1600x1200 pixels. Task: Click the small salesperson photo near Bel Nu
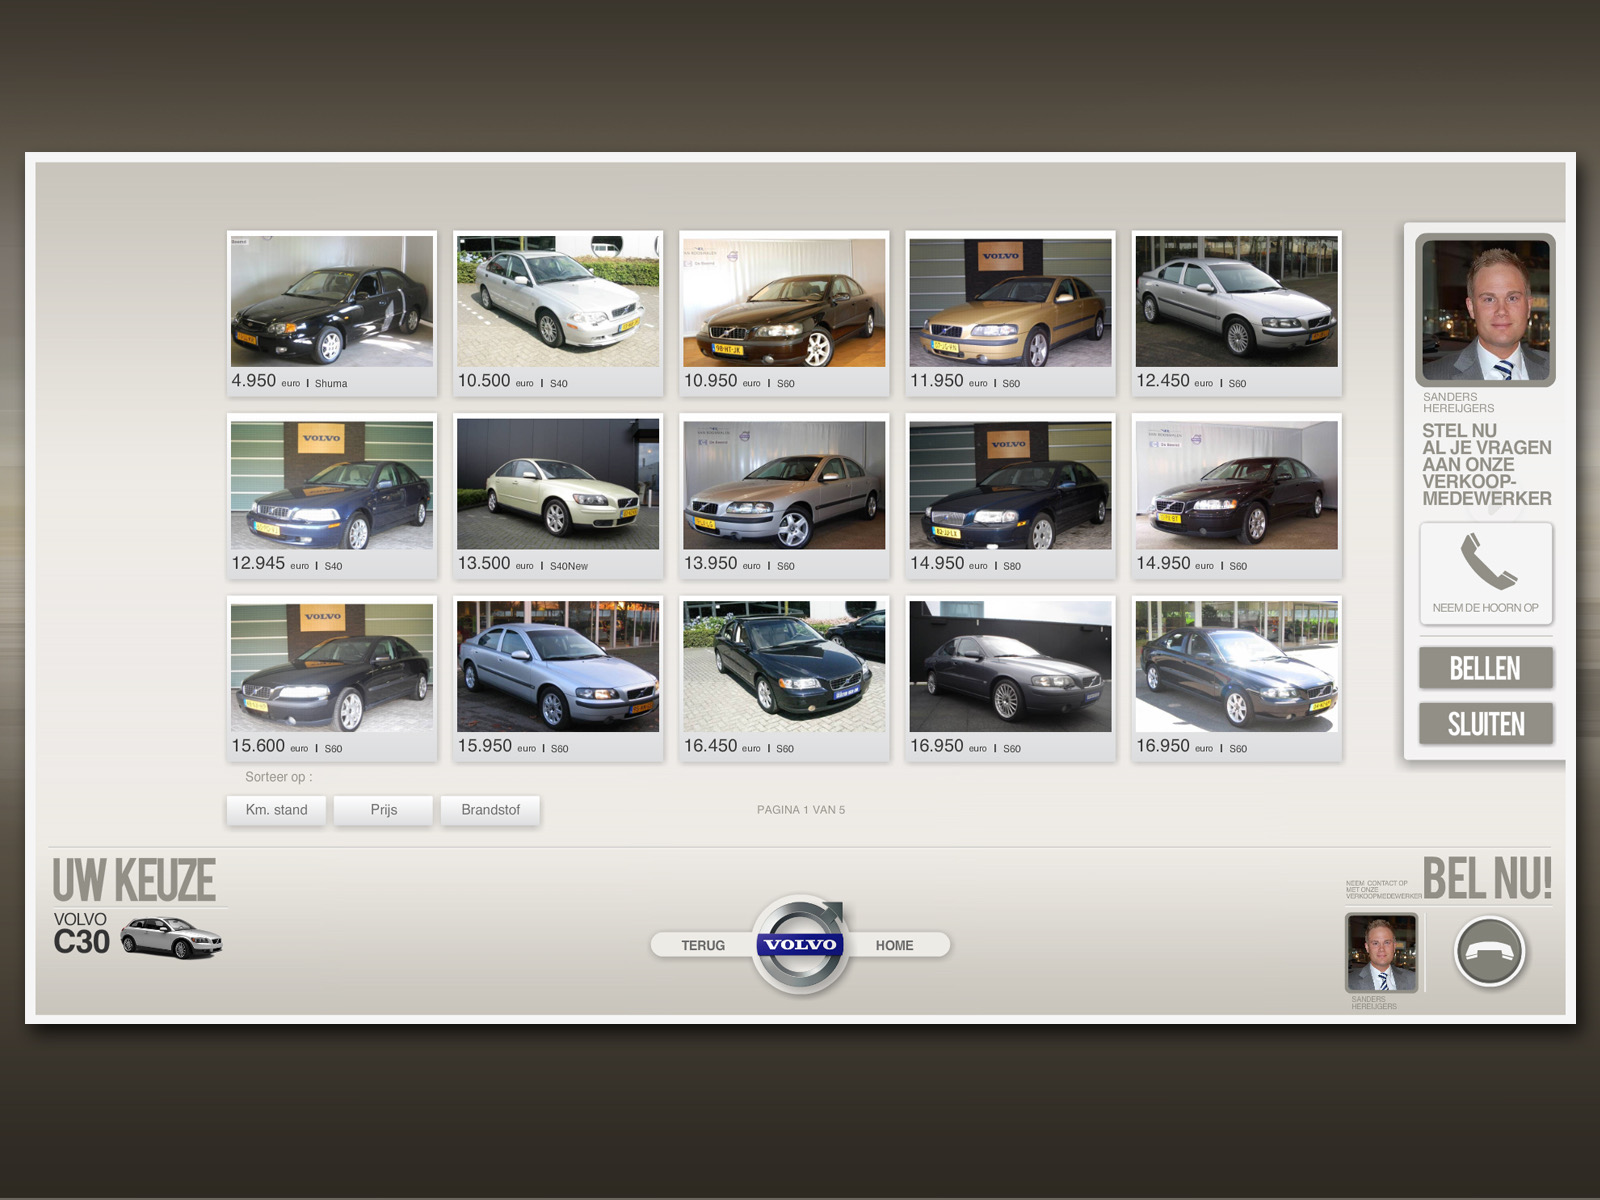[x=1382, y=953]
